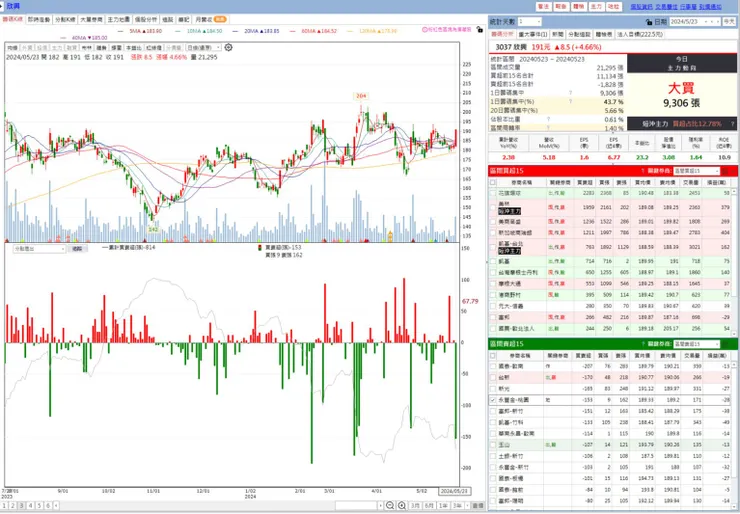Viewport: 740px width, 514px height.
Task: Click lock icon above the K-line chart
Action: (x=479, y=29)
